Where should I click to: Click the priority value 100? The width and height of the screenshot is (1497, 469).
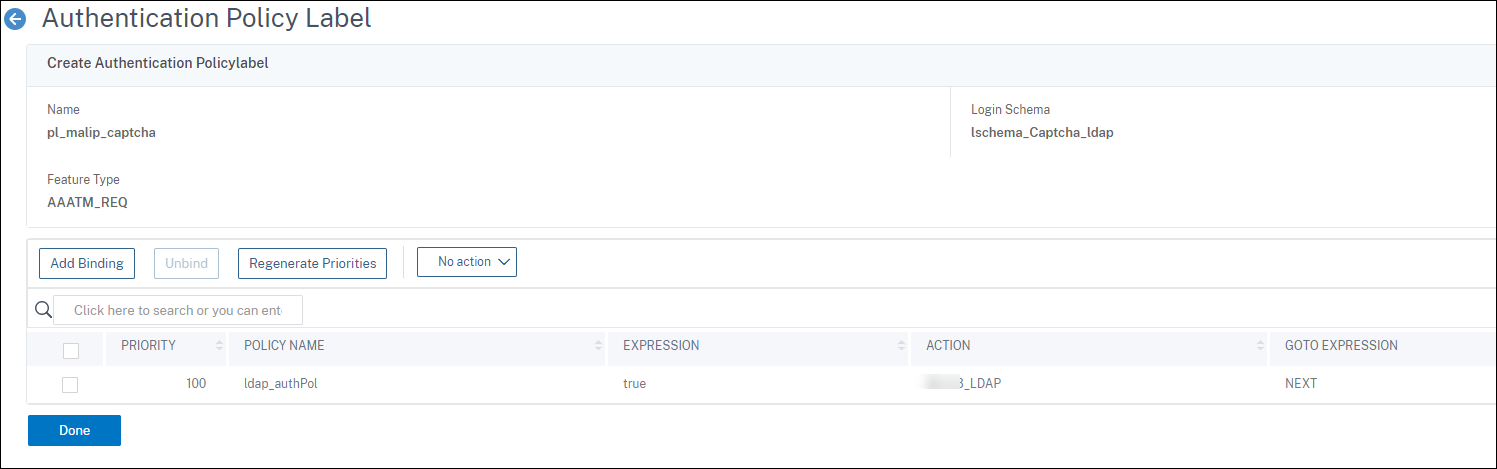(196, 384)
